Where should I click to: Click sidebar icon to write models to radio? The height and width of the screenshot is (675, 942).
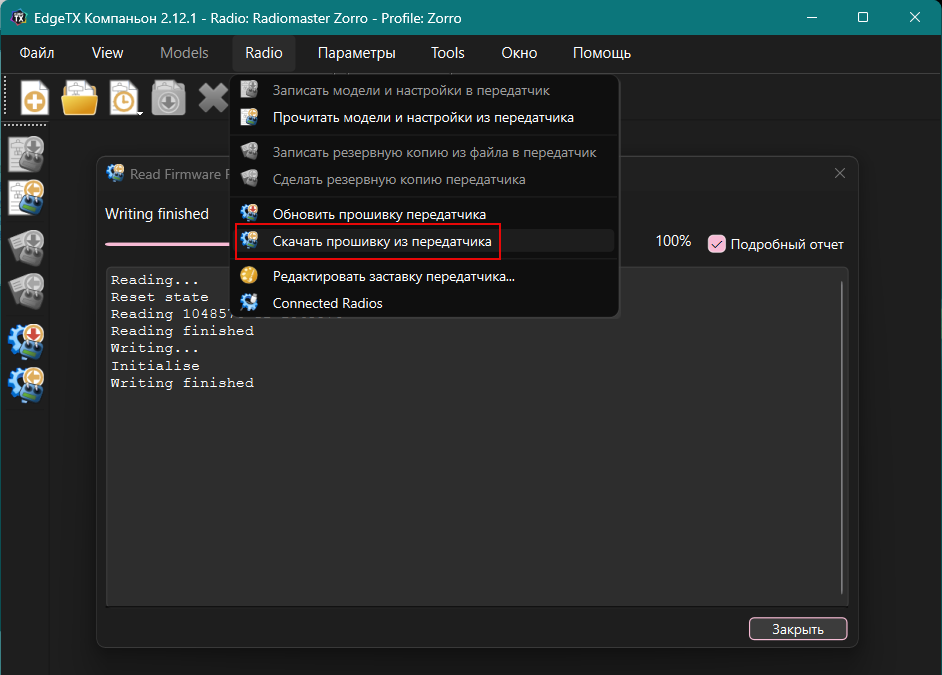[x=26, y=154]
